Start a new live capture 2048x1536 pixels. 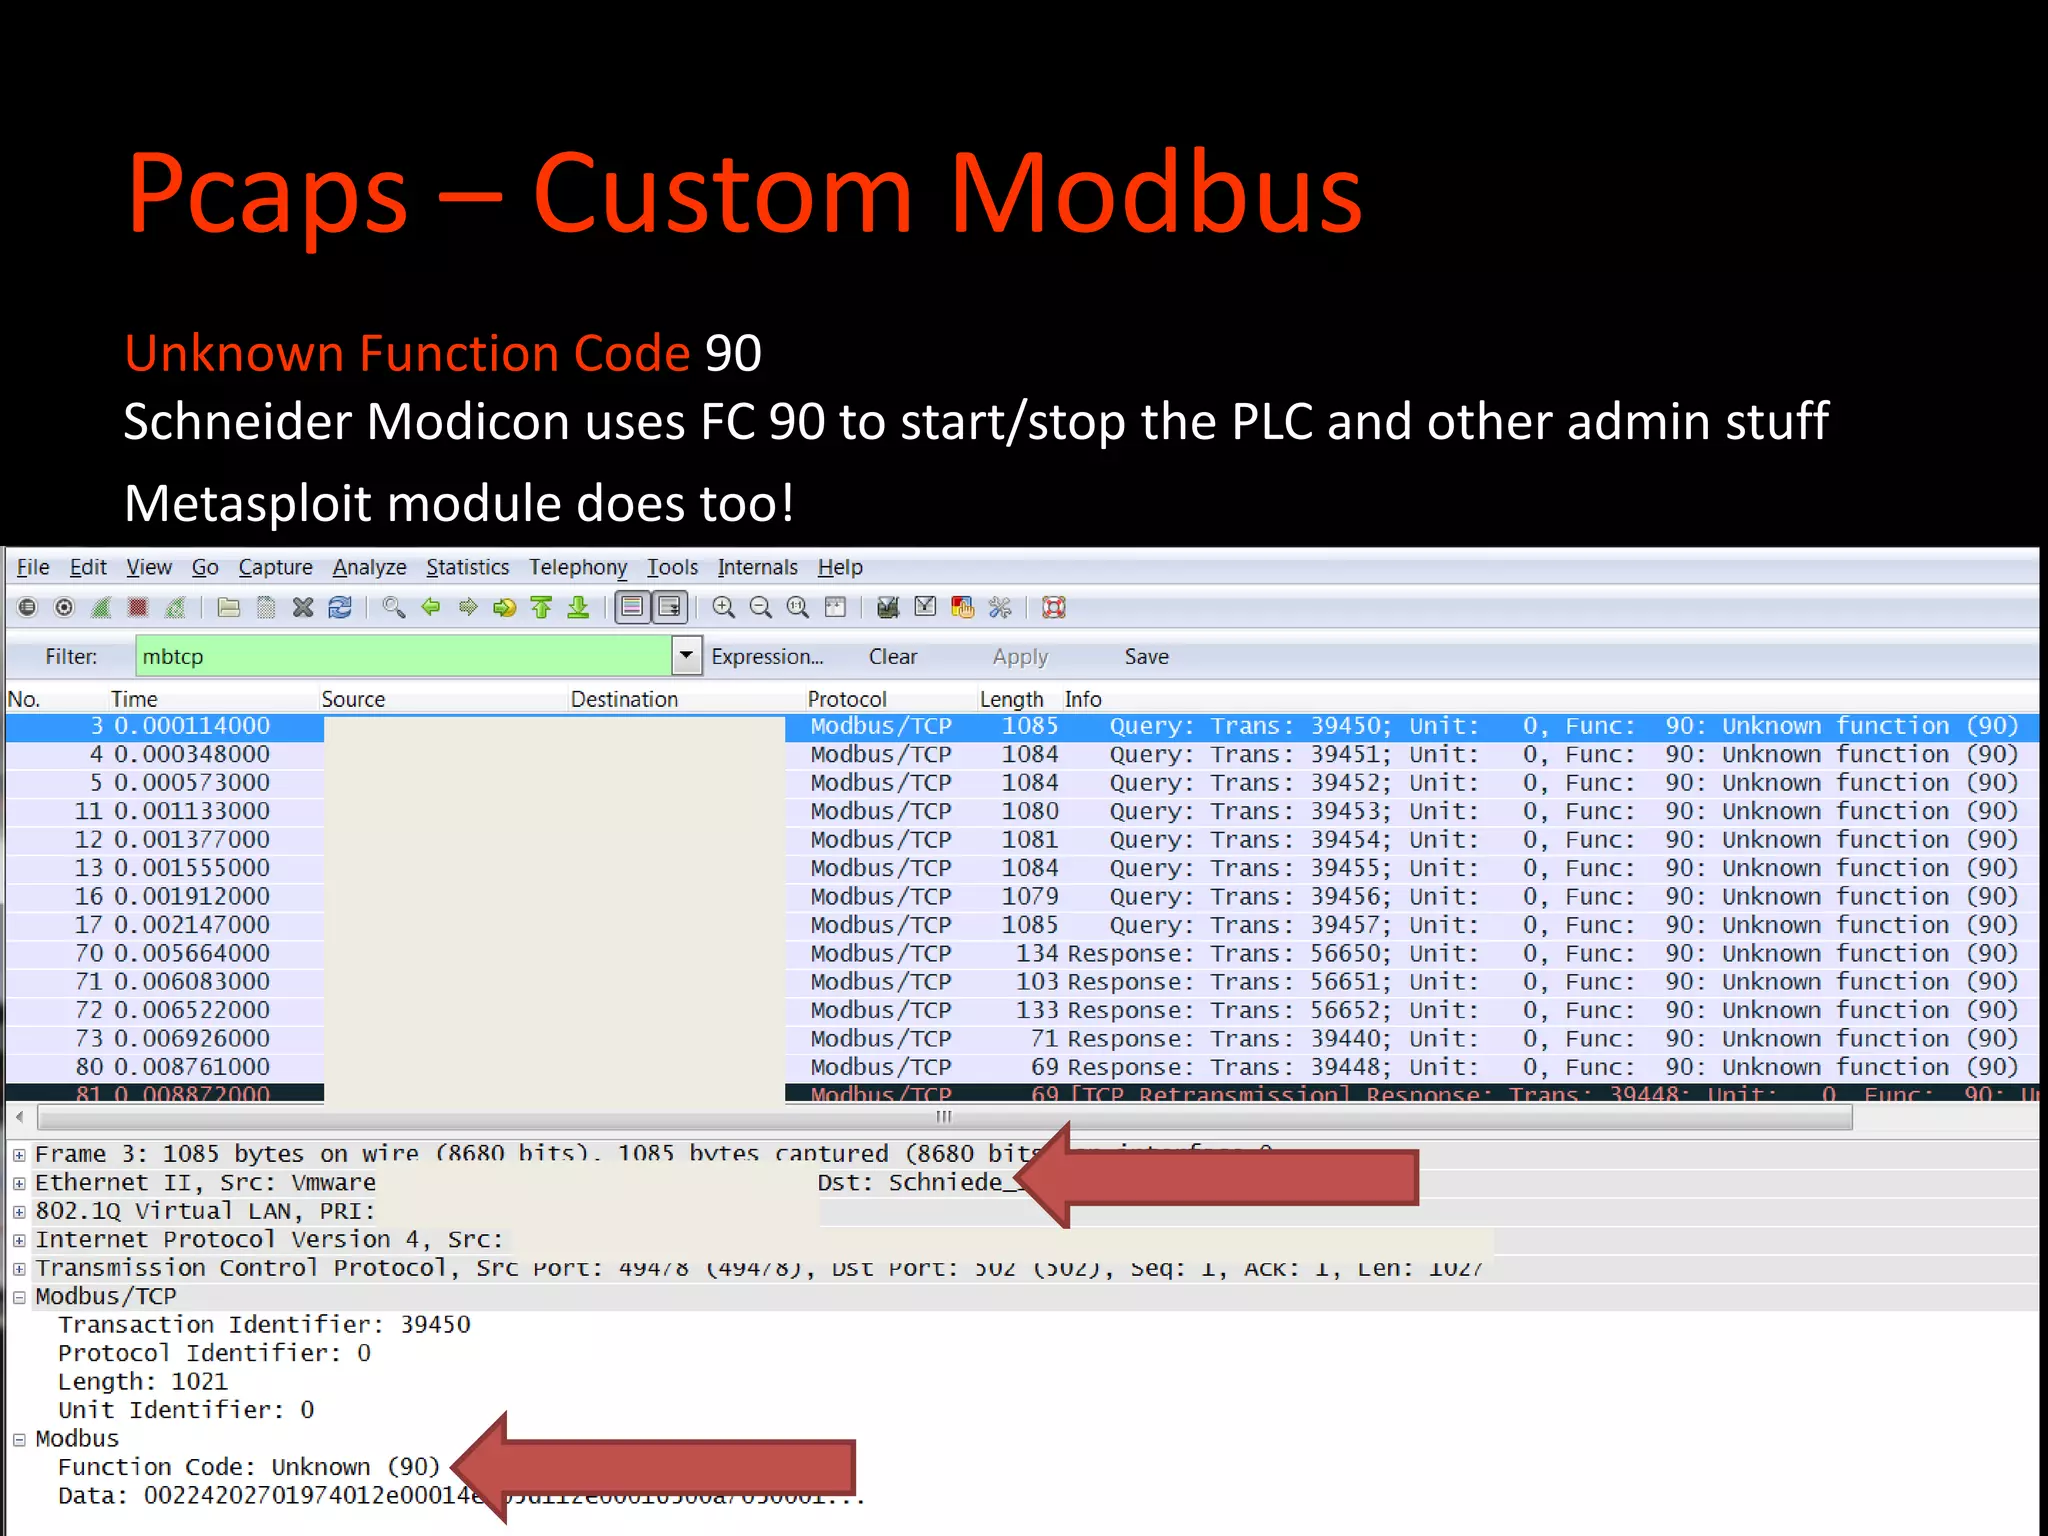(x=101, y=607)
